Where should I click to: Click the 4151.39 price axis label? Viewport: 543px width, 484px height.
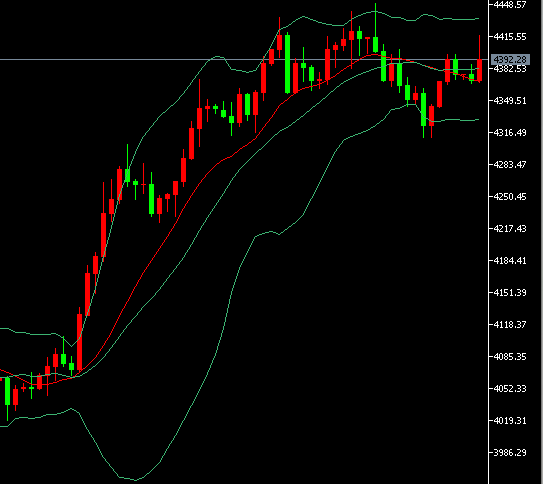(x=510, y=293)
